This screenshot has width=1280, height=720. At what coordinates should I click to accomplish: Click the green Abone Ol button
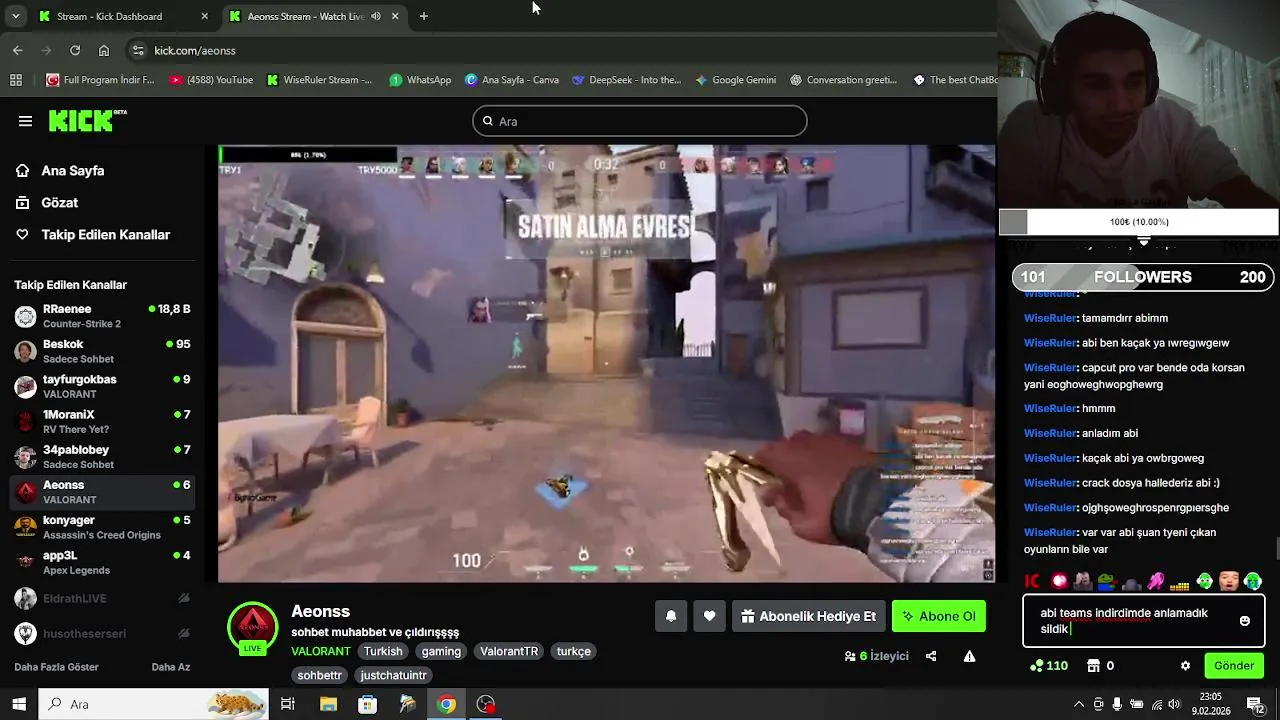pos(939,616)
